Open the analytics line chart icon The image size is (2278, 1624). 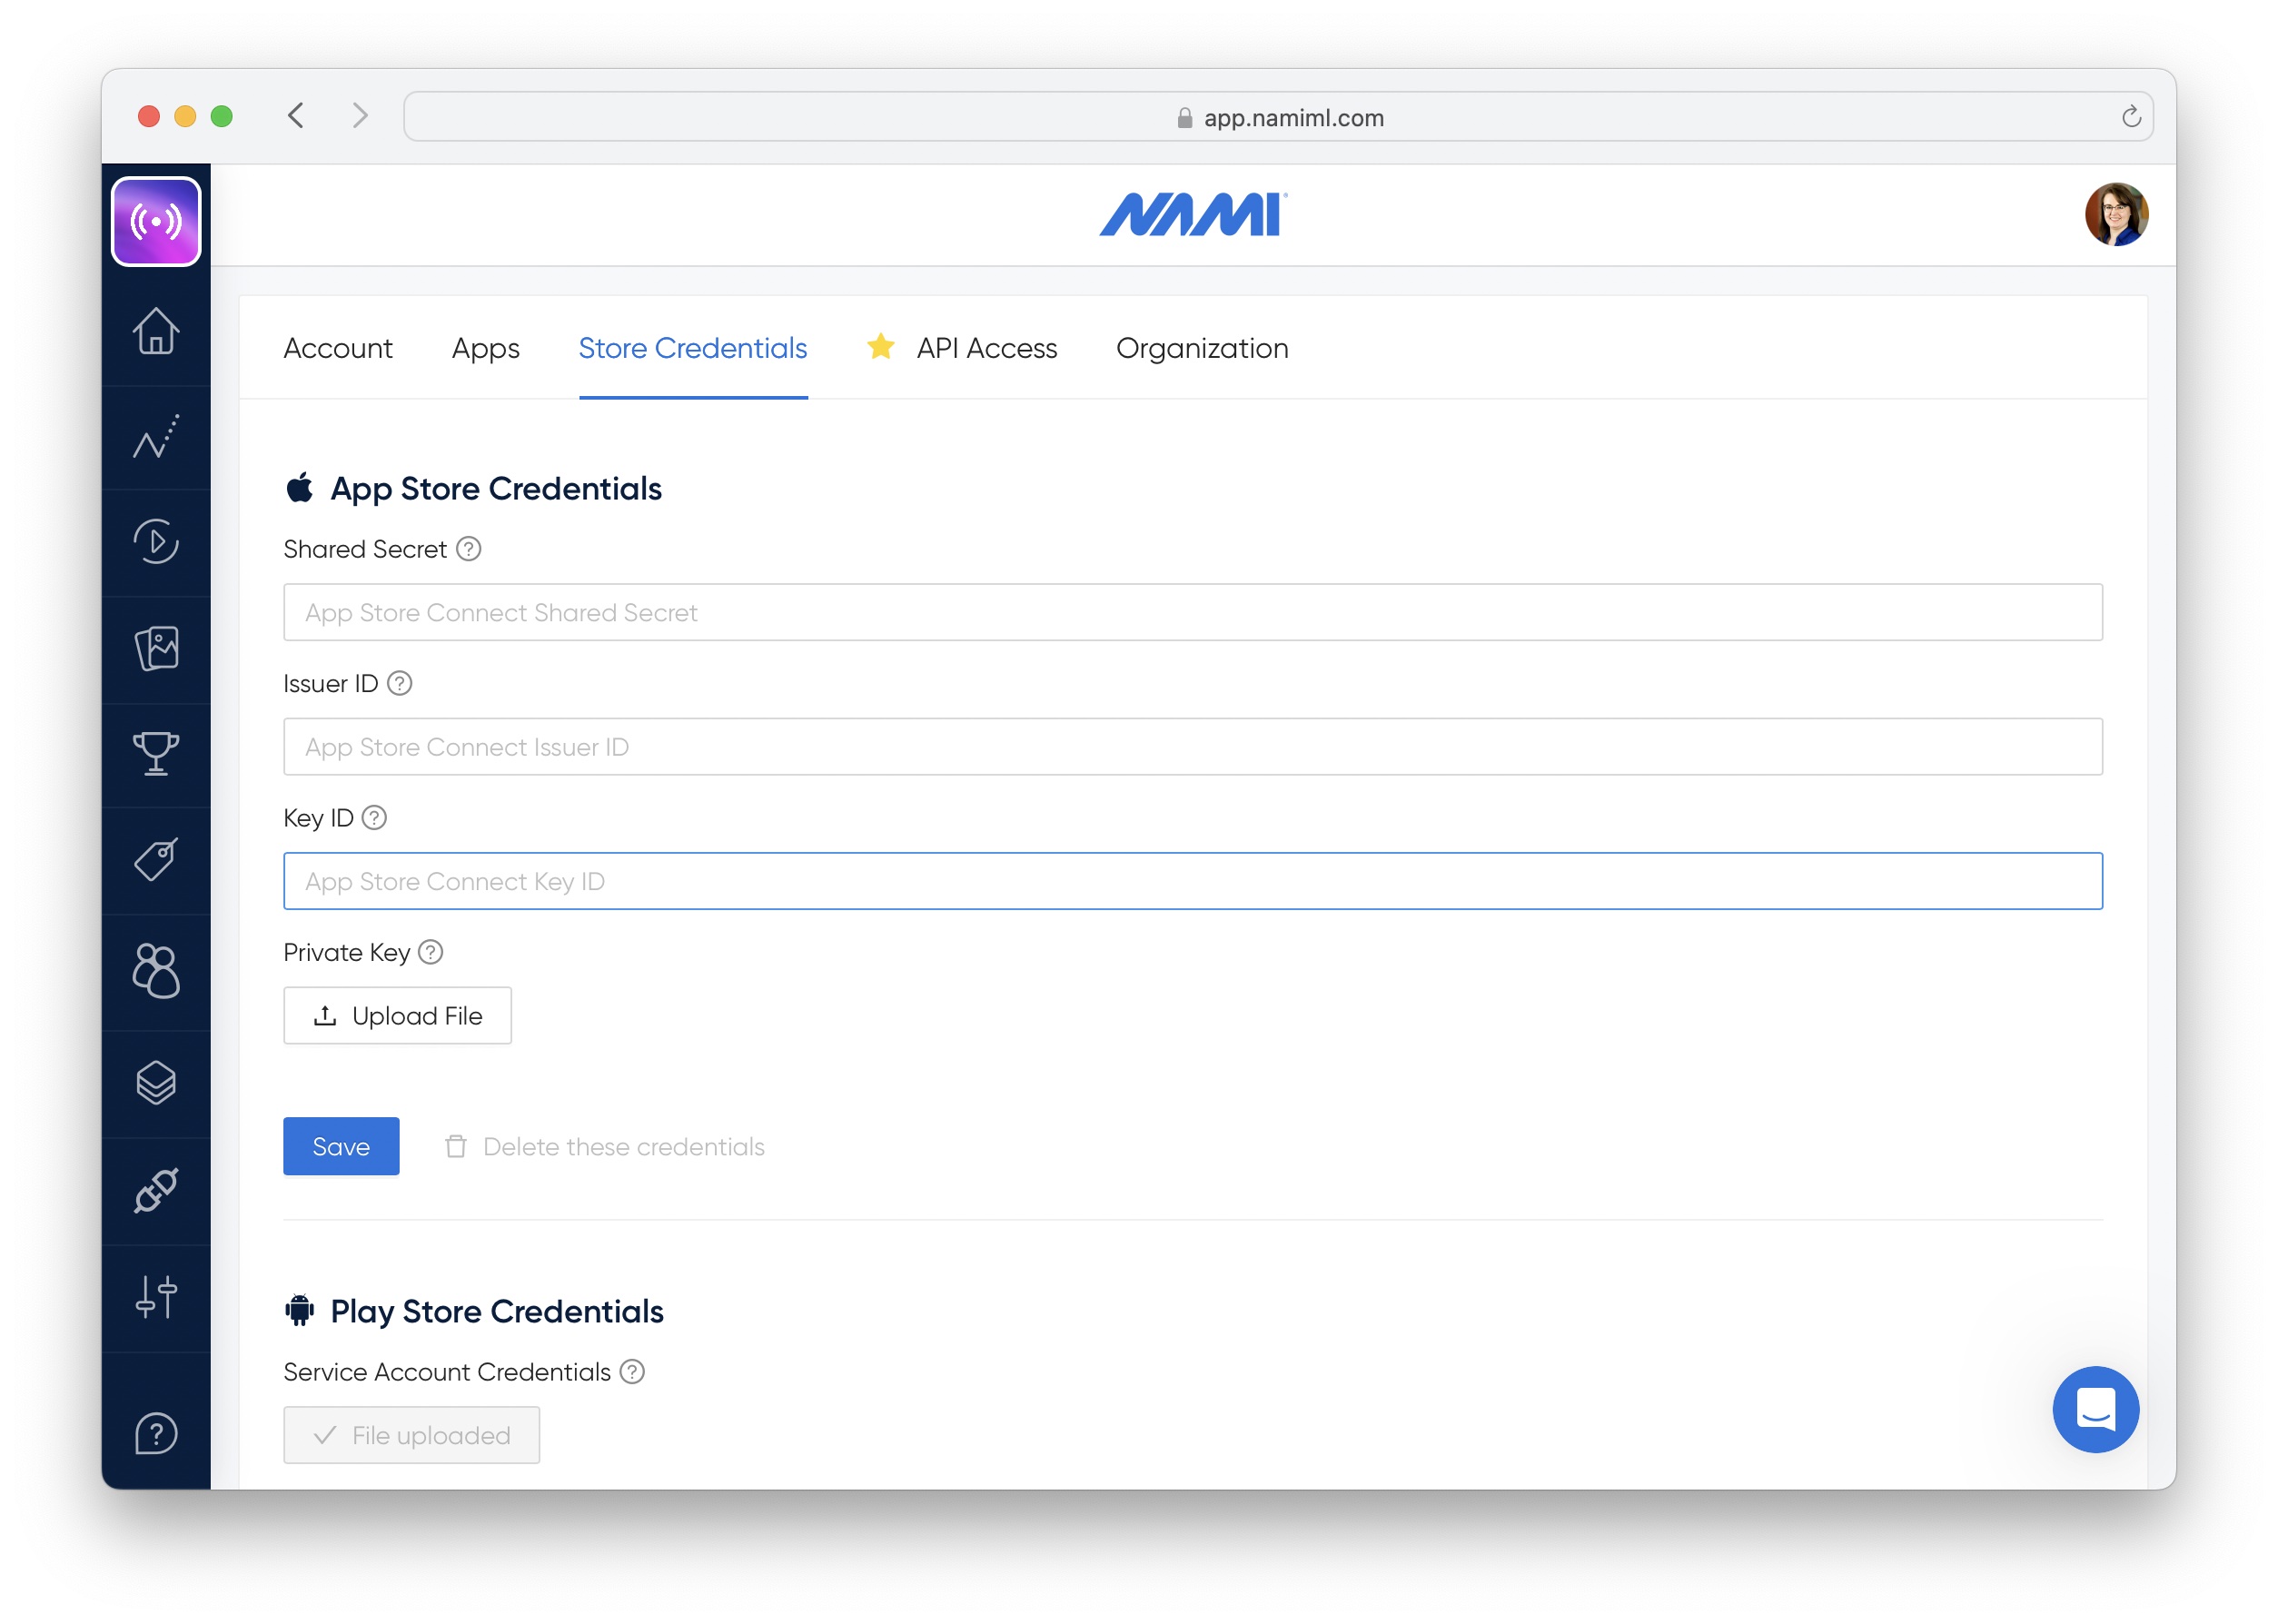pos(156,438)
